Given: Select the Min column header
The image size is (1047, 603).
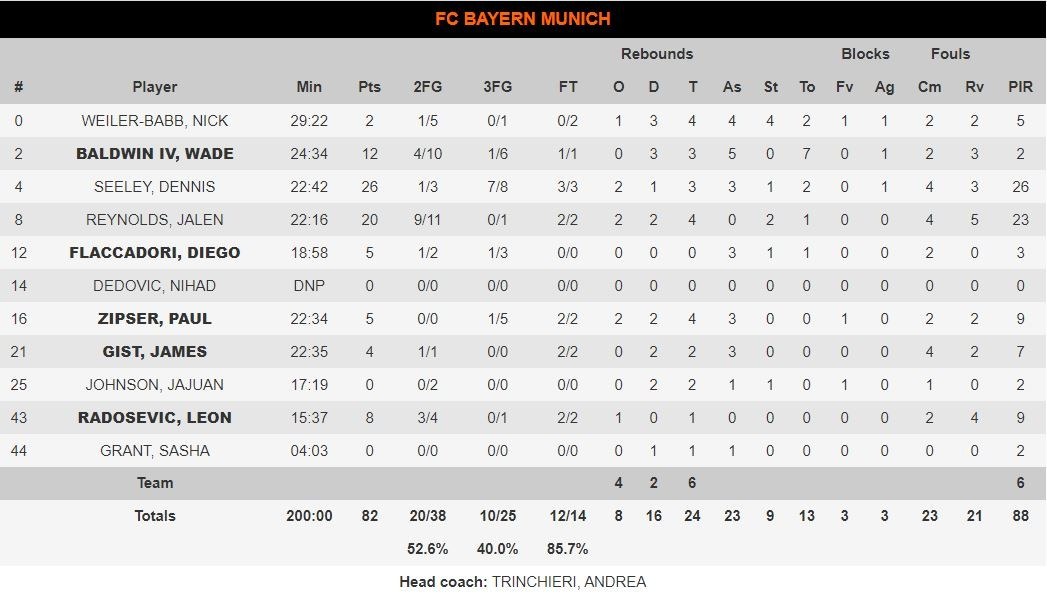Looking at the screenshot, I should pos(310,87).
